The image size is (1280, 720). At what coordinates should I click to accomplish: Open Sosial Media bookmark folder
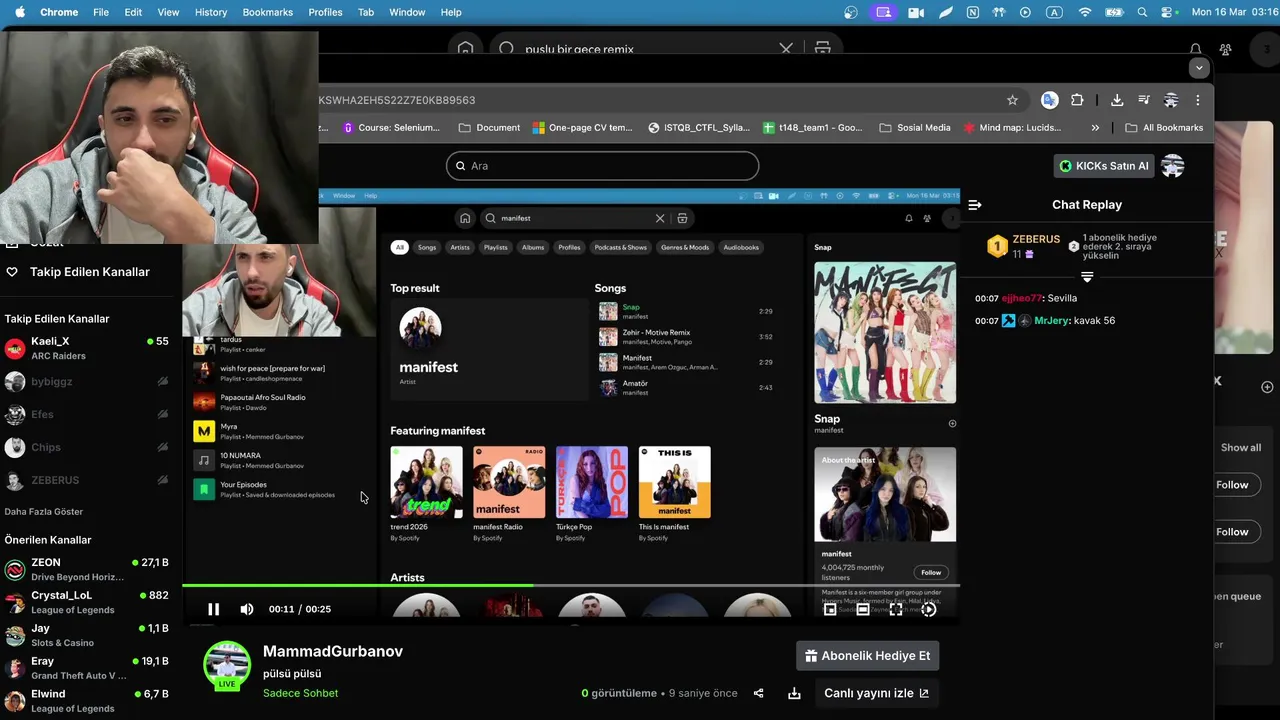tap(915, 128)
